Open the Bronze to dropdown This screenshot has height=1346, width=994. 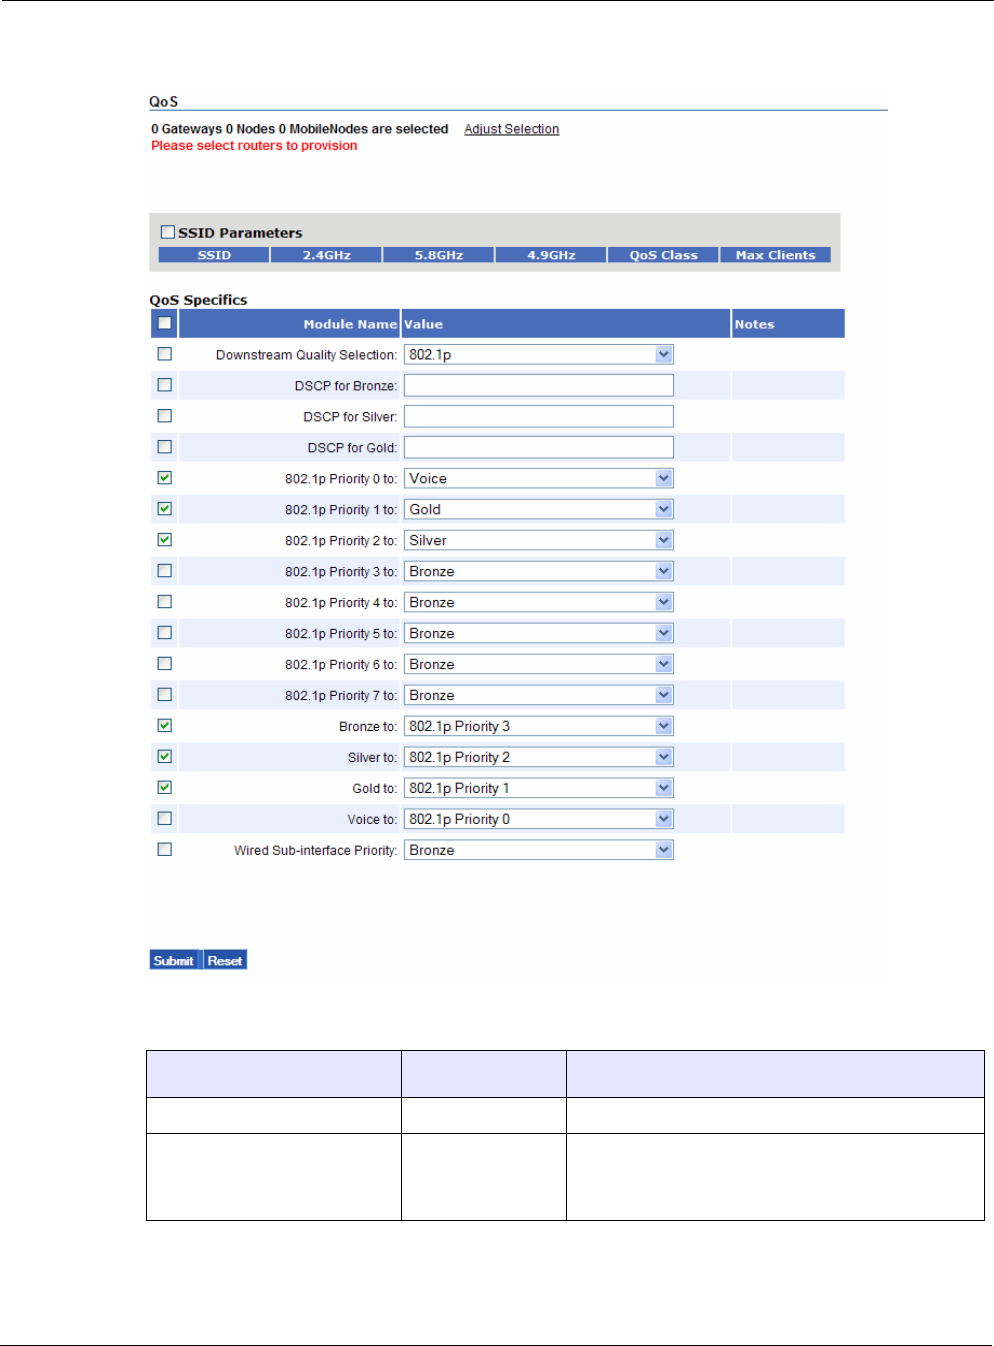538,727
